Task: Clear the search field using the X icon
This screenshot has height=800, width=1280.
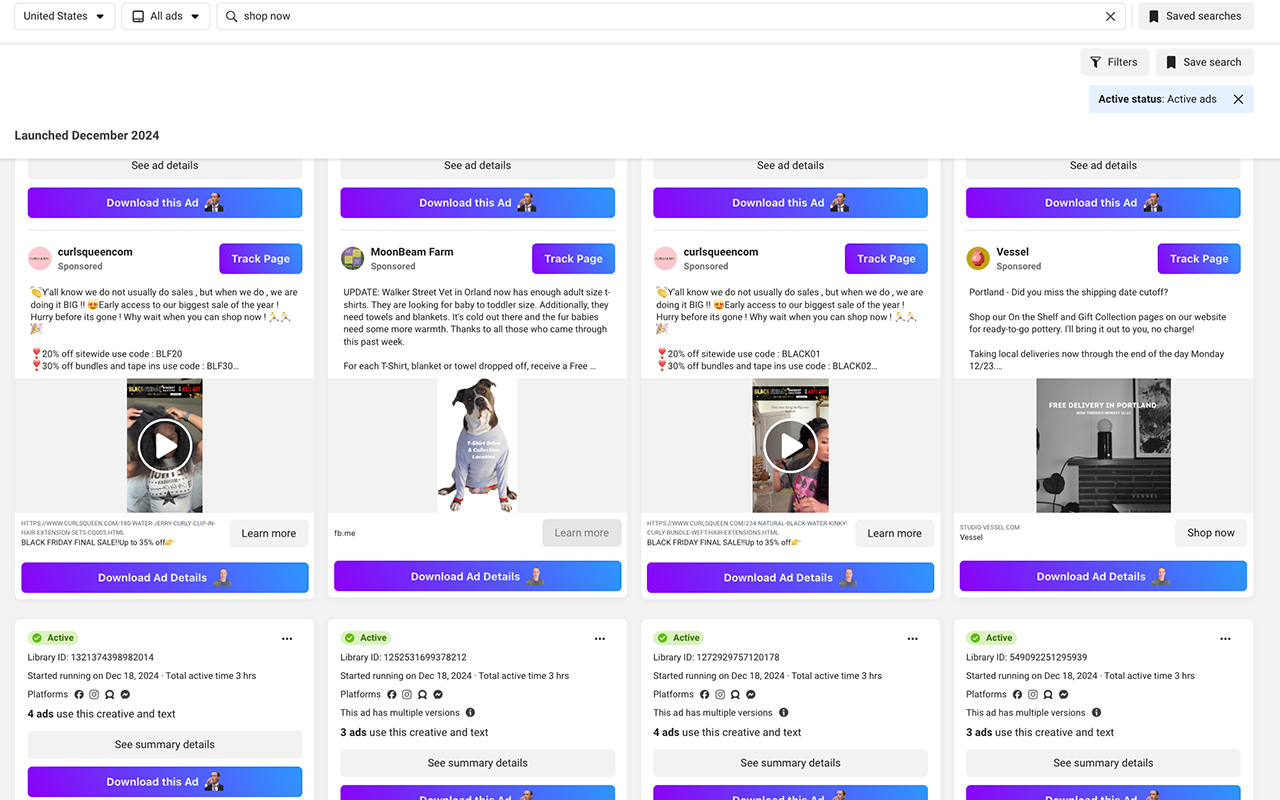Action: (x=1110, y=16)
